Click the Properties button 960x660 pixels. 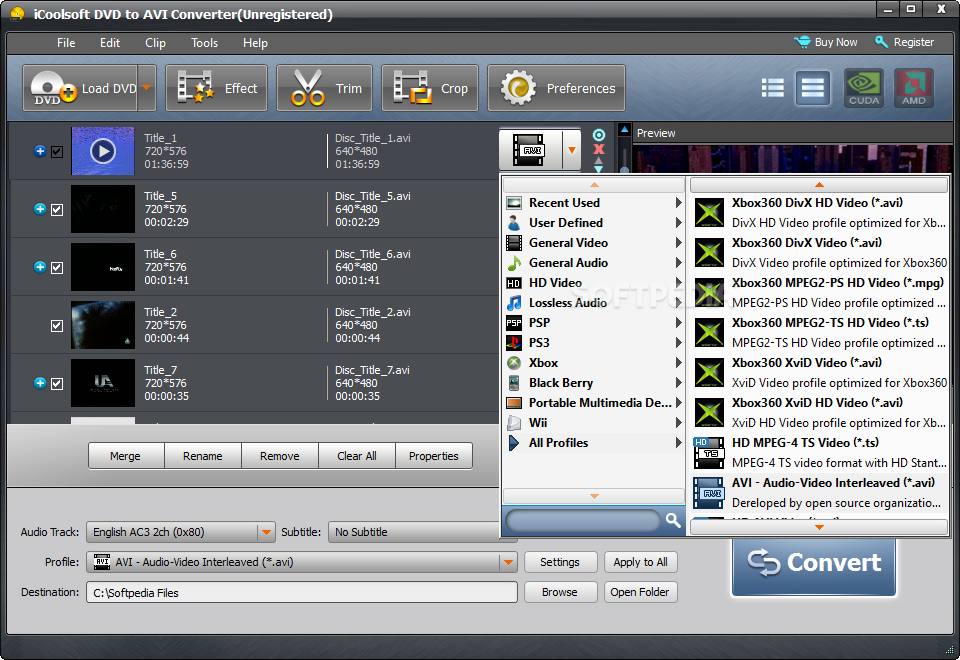point(433,456)
